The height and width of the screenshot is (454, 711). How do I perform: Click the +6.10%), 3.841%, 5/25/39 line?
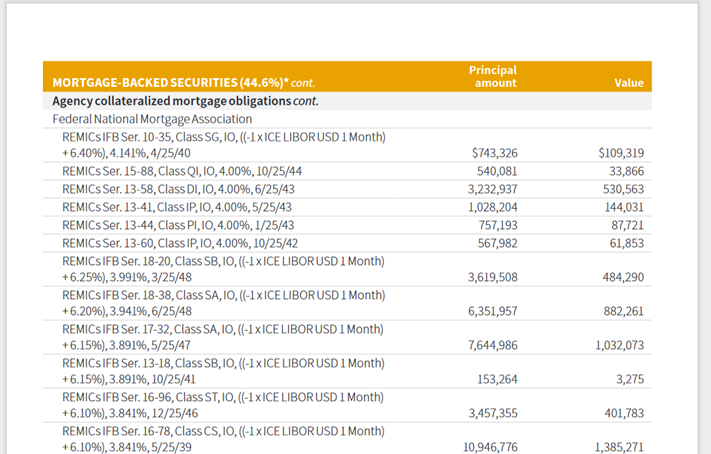[x=127, y=448]
